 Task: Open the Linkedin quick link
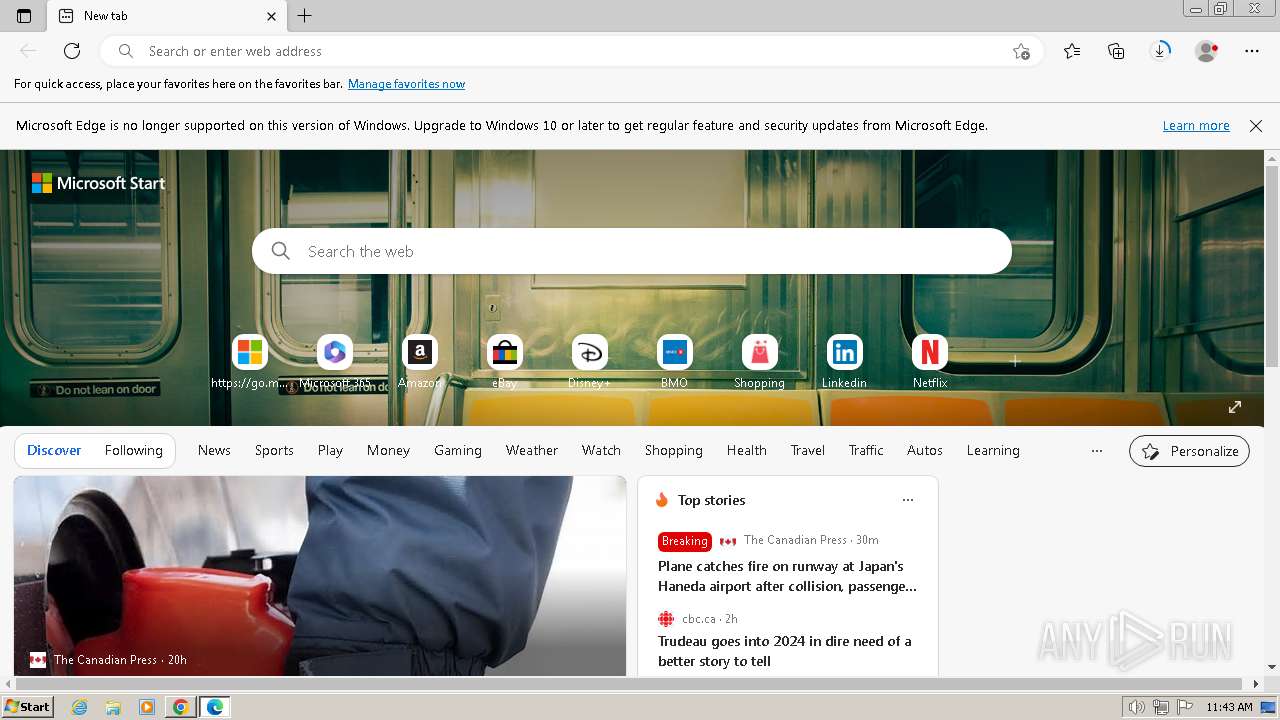(845, 362)
